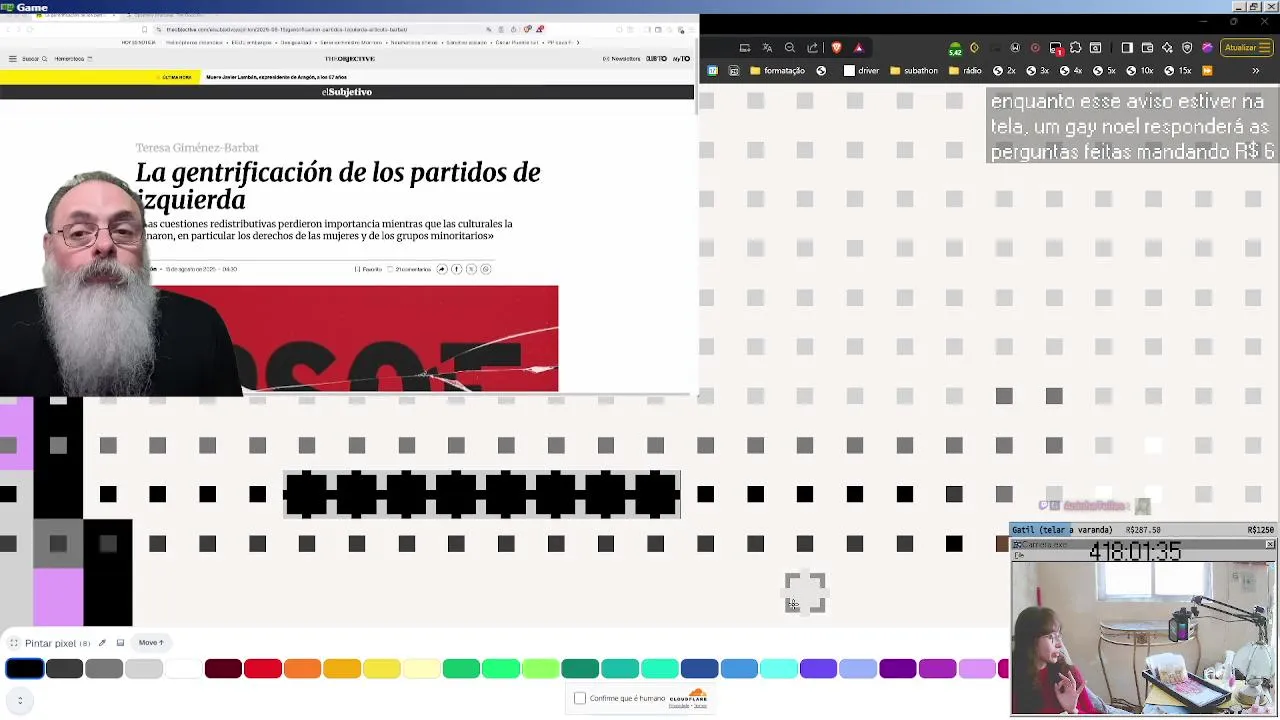The width and height of the screenshot is (1280, 720).
Task: Click the pencil edit icon beside Pintar pixel
Action: (102, 643)
